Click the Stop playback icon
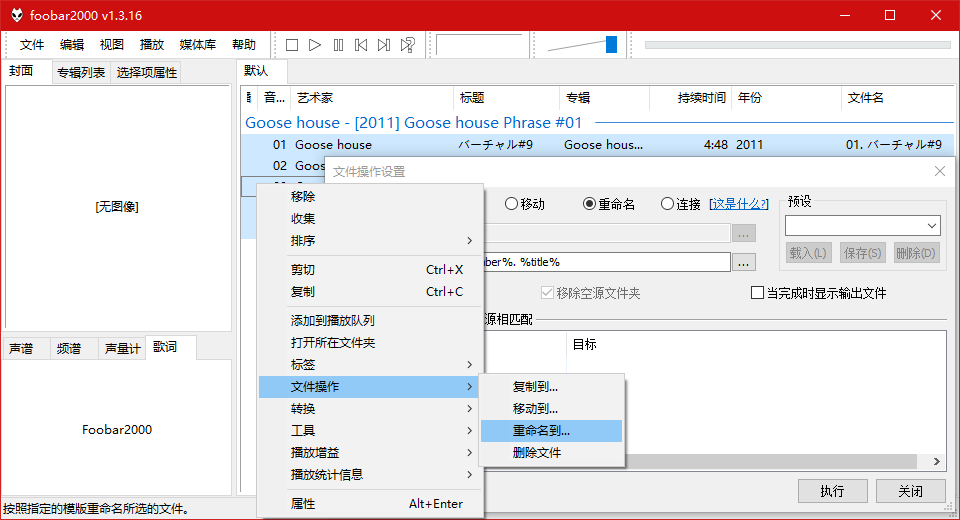This screenshot has width=960, height=520. (x=292, y=45)
